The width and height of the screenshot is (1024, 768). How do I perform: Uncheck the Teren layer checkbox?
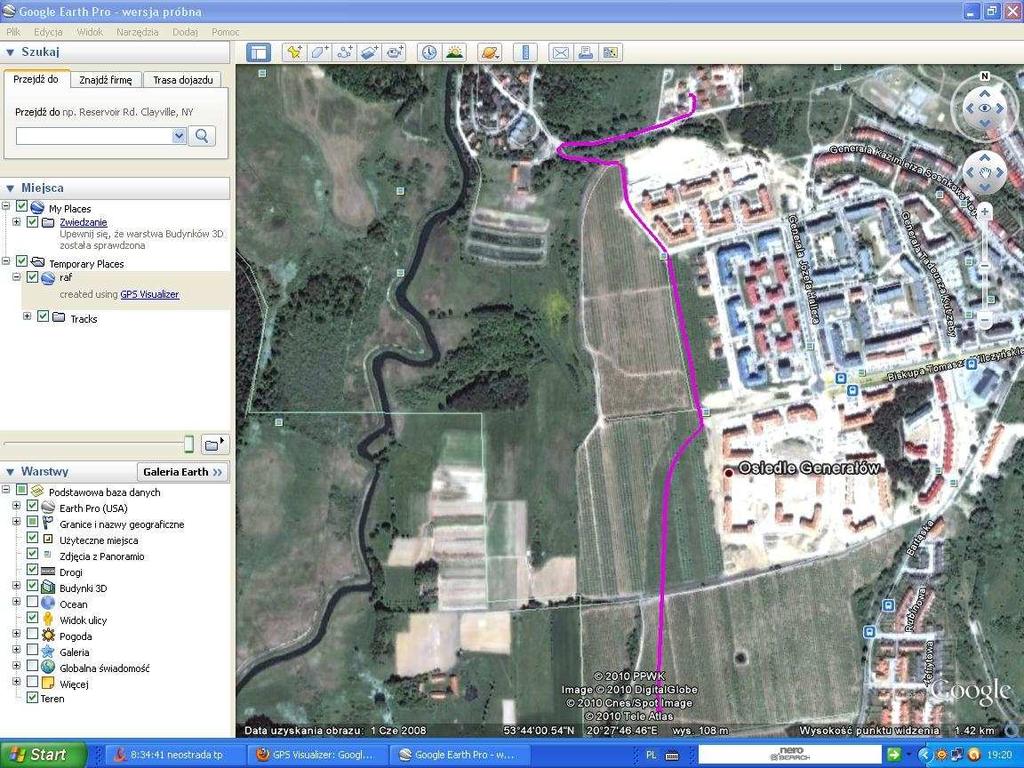(32, 697)
